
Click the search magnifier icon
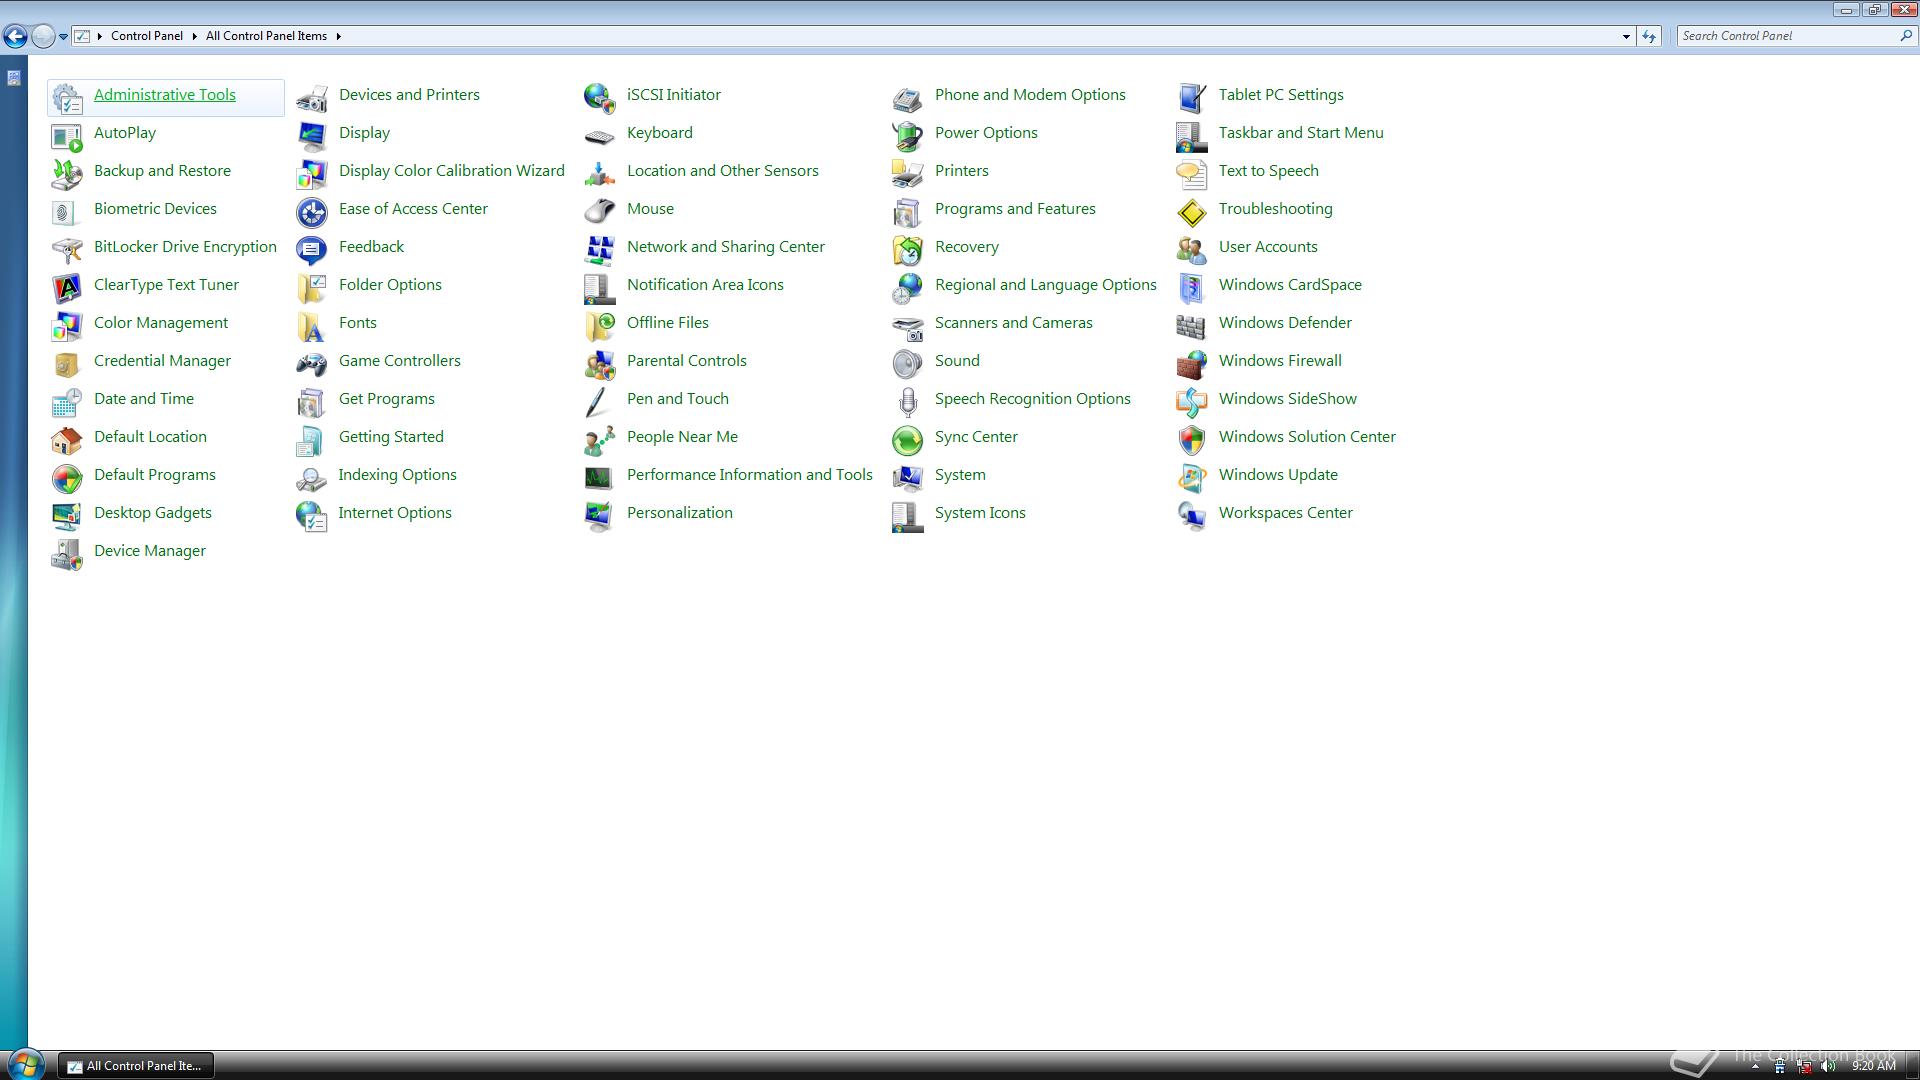(1905, 36)
